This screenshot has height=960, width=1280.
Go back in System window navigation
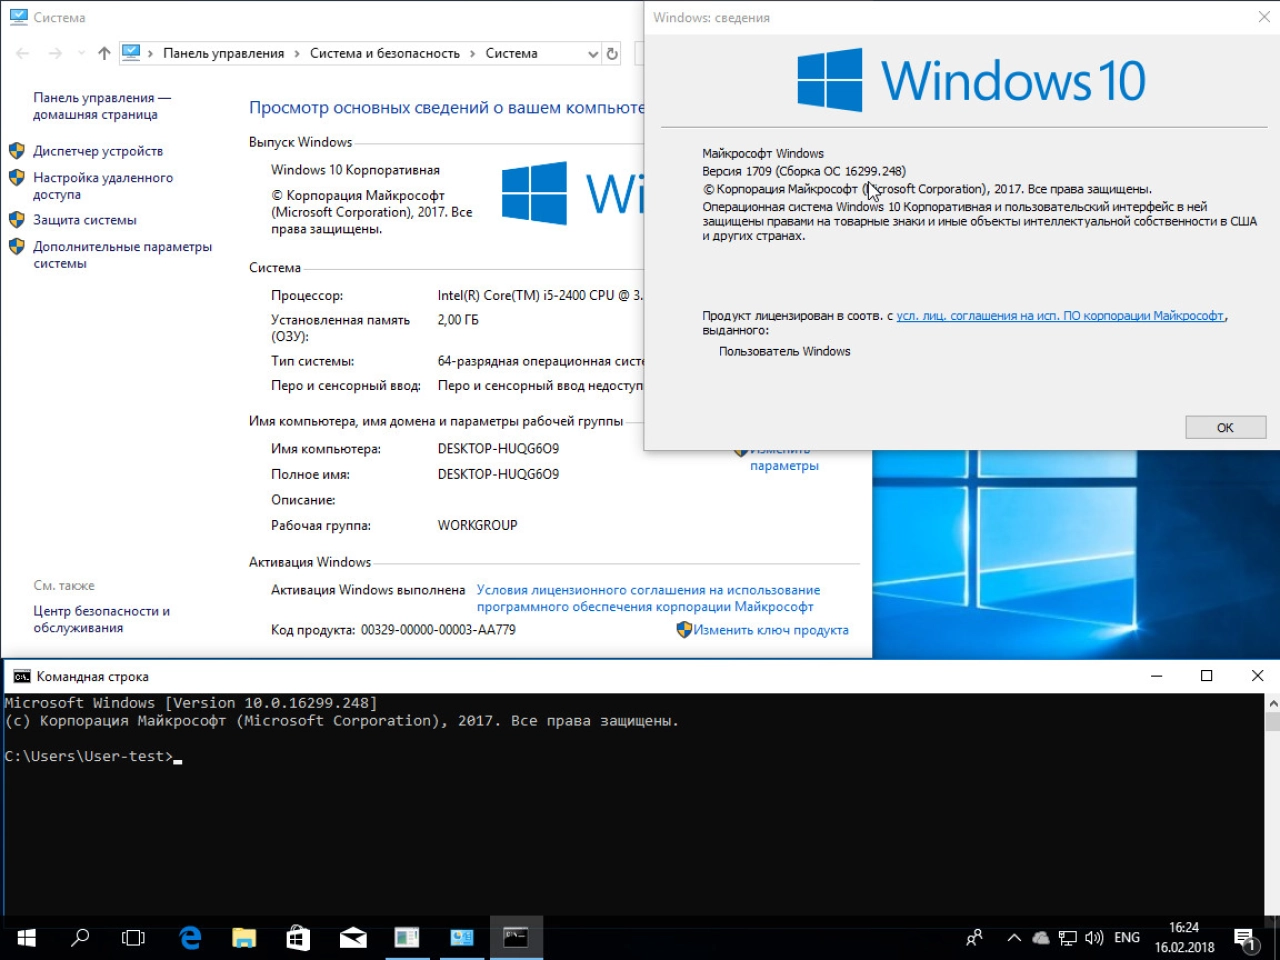click(x=23, y=53)
